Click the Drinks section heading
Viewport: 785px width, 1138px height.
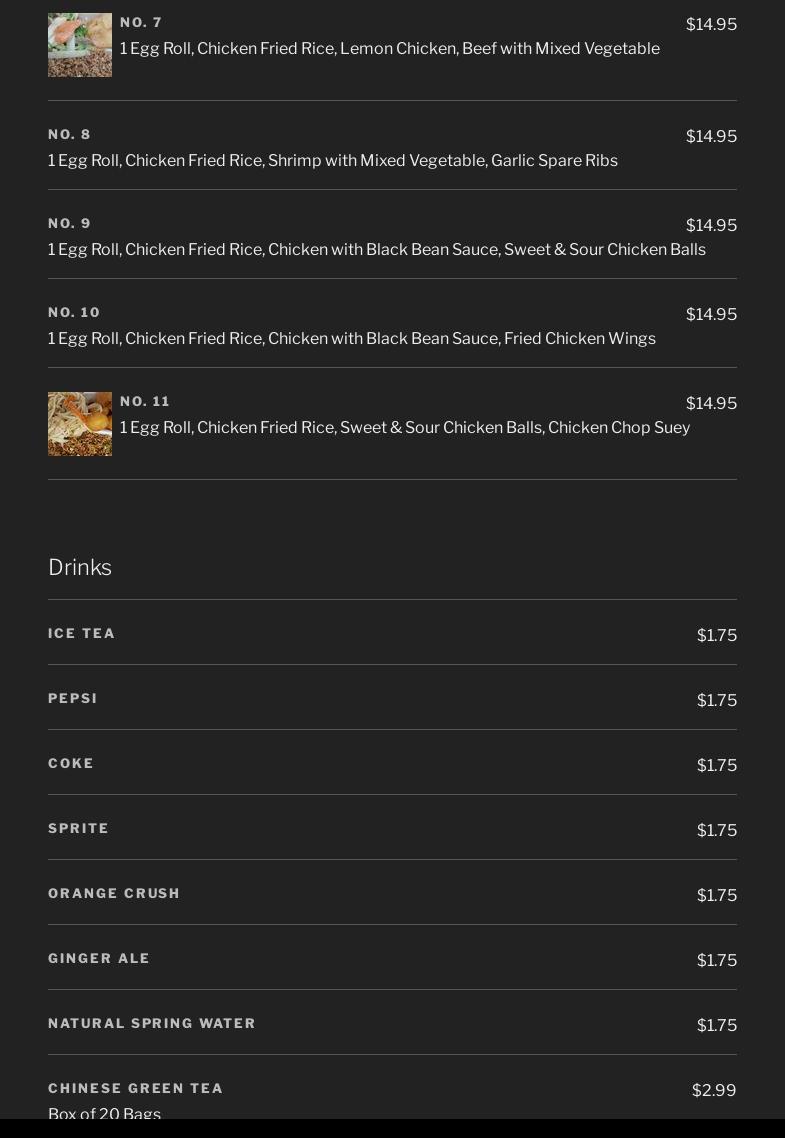click(80, 567)
